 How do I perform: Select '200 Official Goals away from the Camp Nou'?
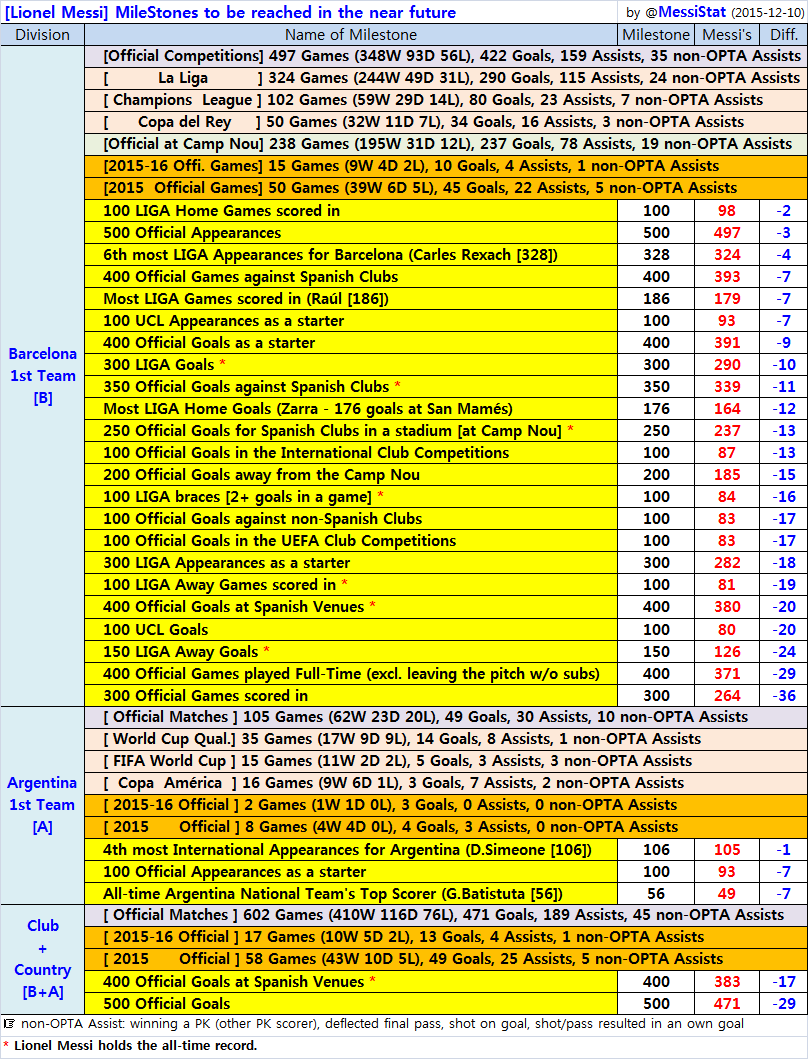[351, 475]
